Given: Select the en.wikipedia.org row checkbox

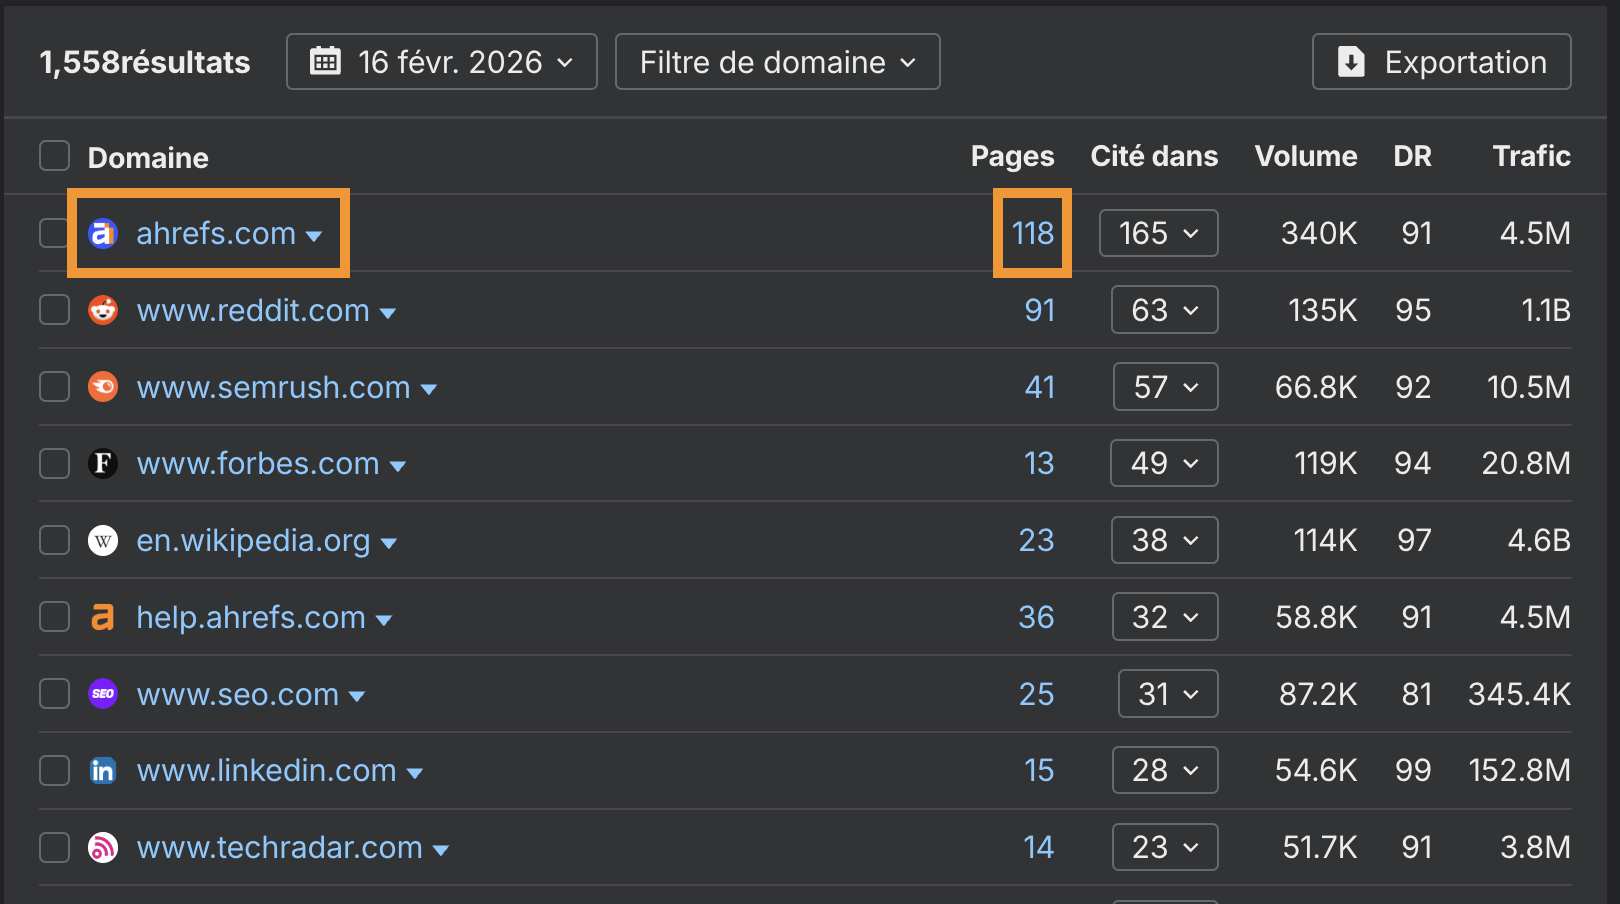Looking at the screenshot, I should coord(54,540).
